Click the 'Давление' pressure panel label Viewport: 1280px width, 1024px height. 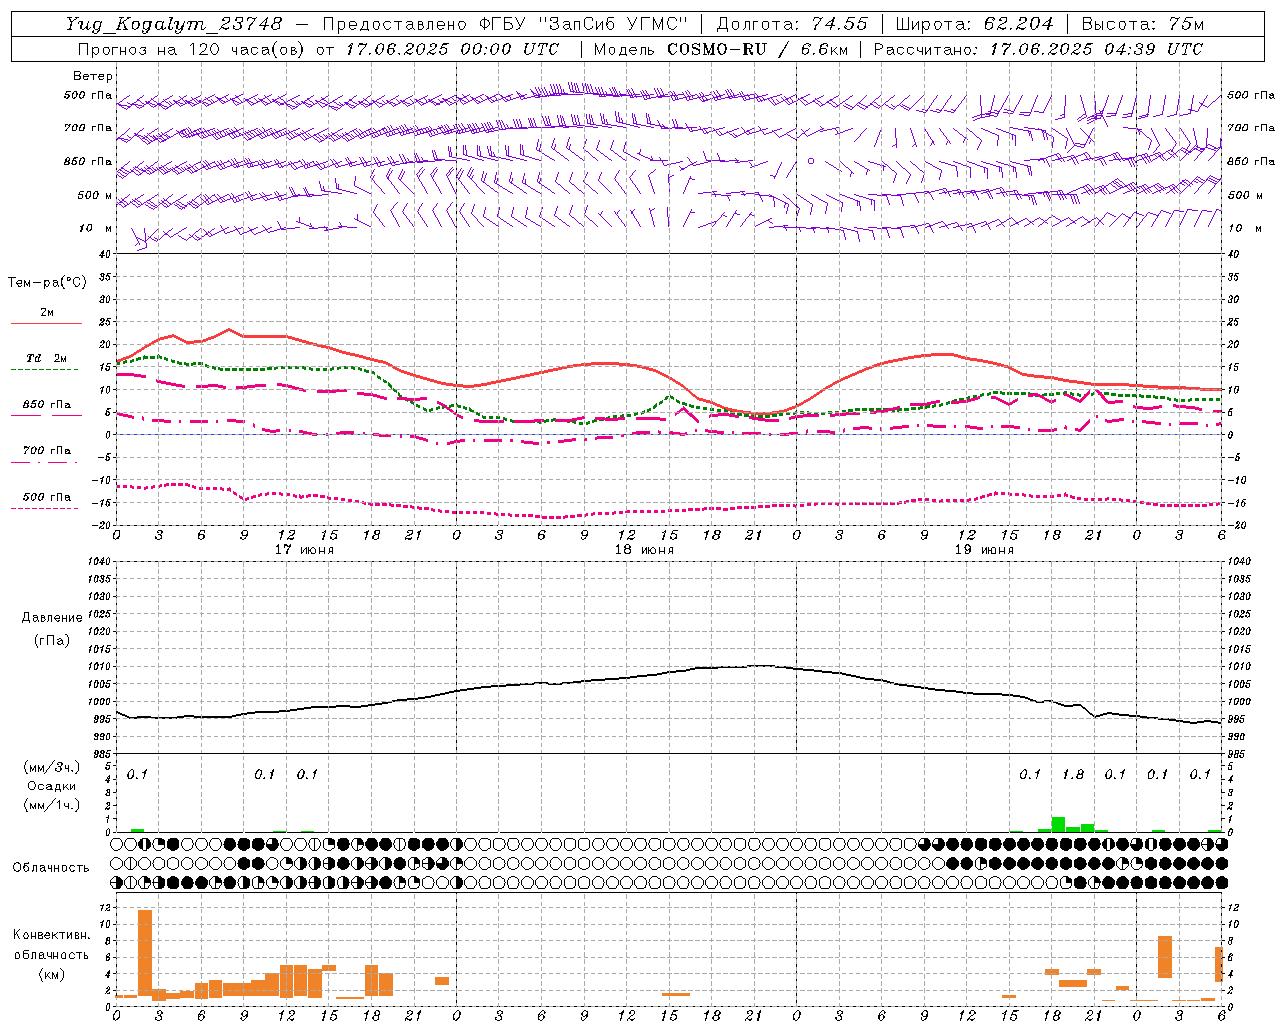52,618
